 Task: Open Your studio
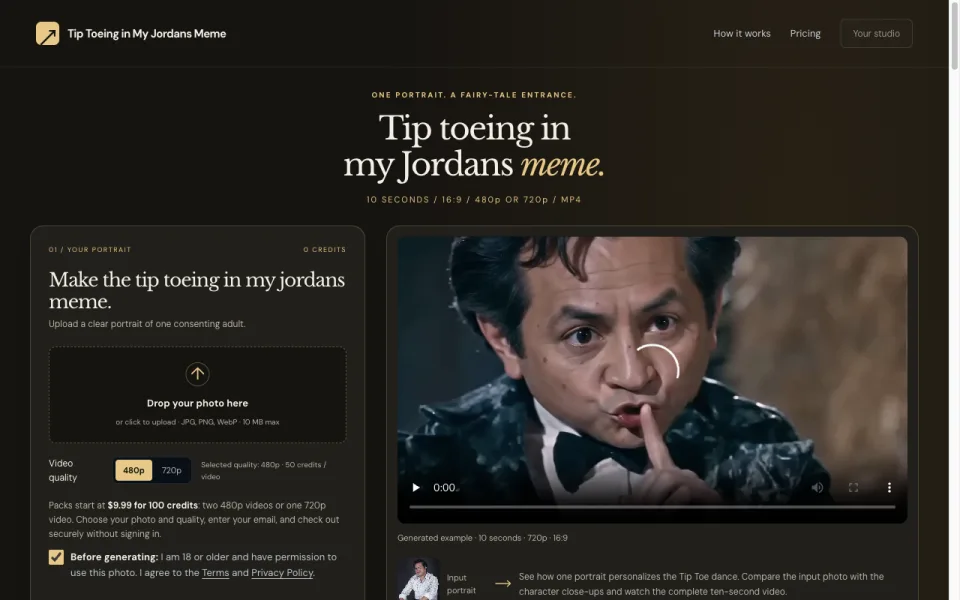pyautogui.click(x=876, y=34)
